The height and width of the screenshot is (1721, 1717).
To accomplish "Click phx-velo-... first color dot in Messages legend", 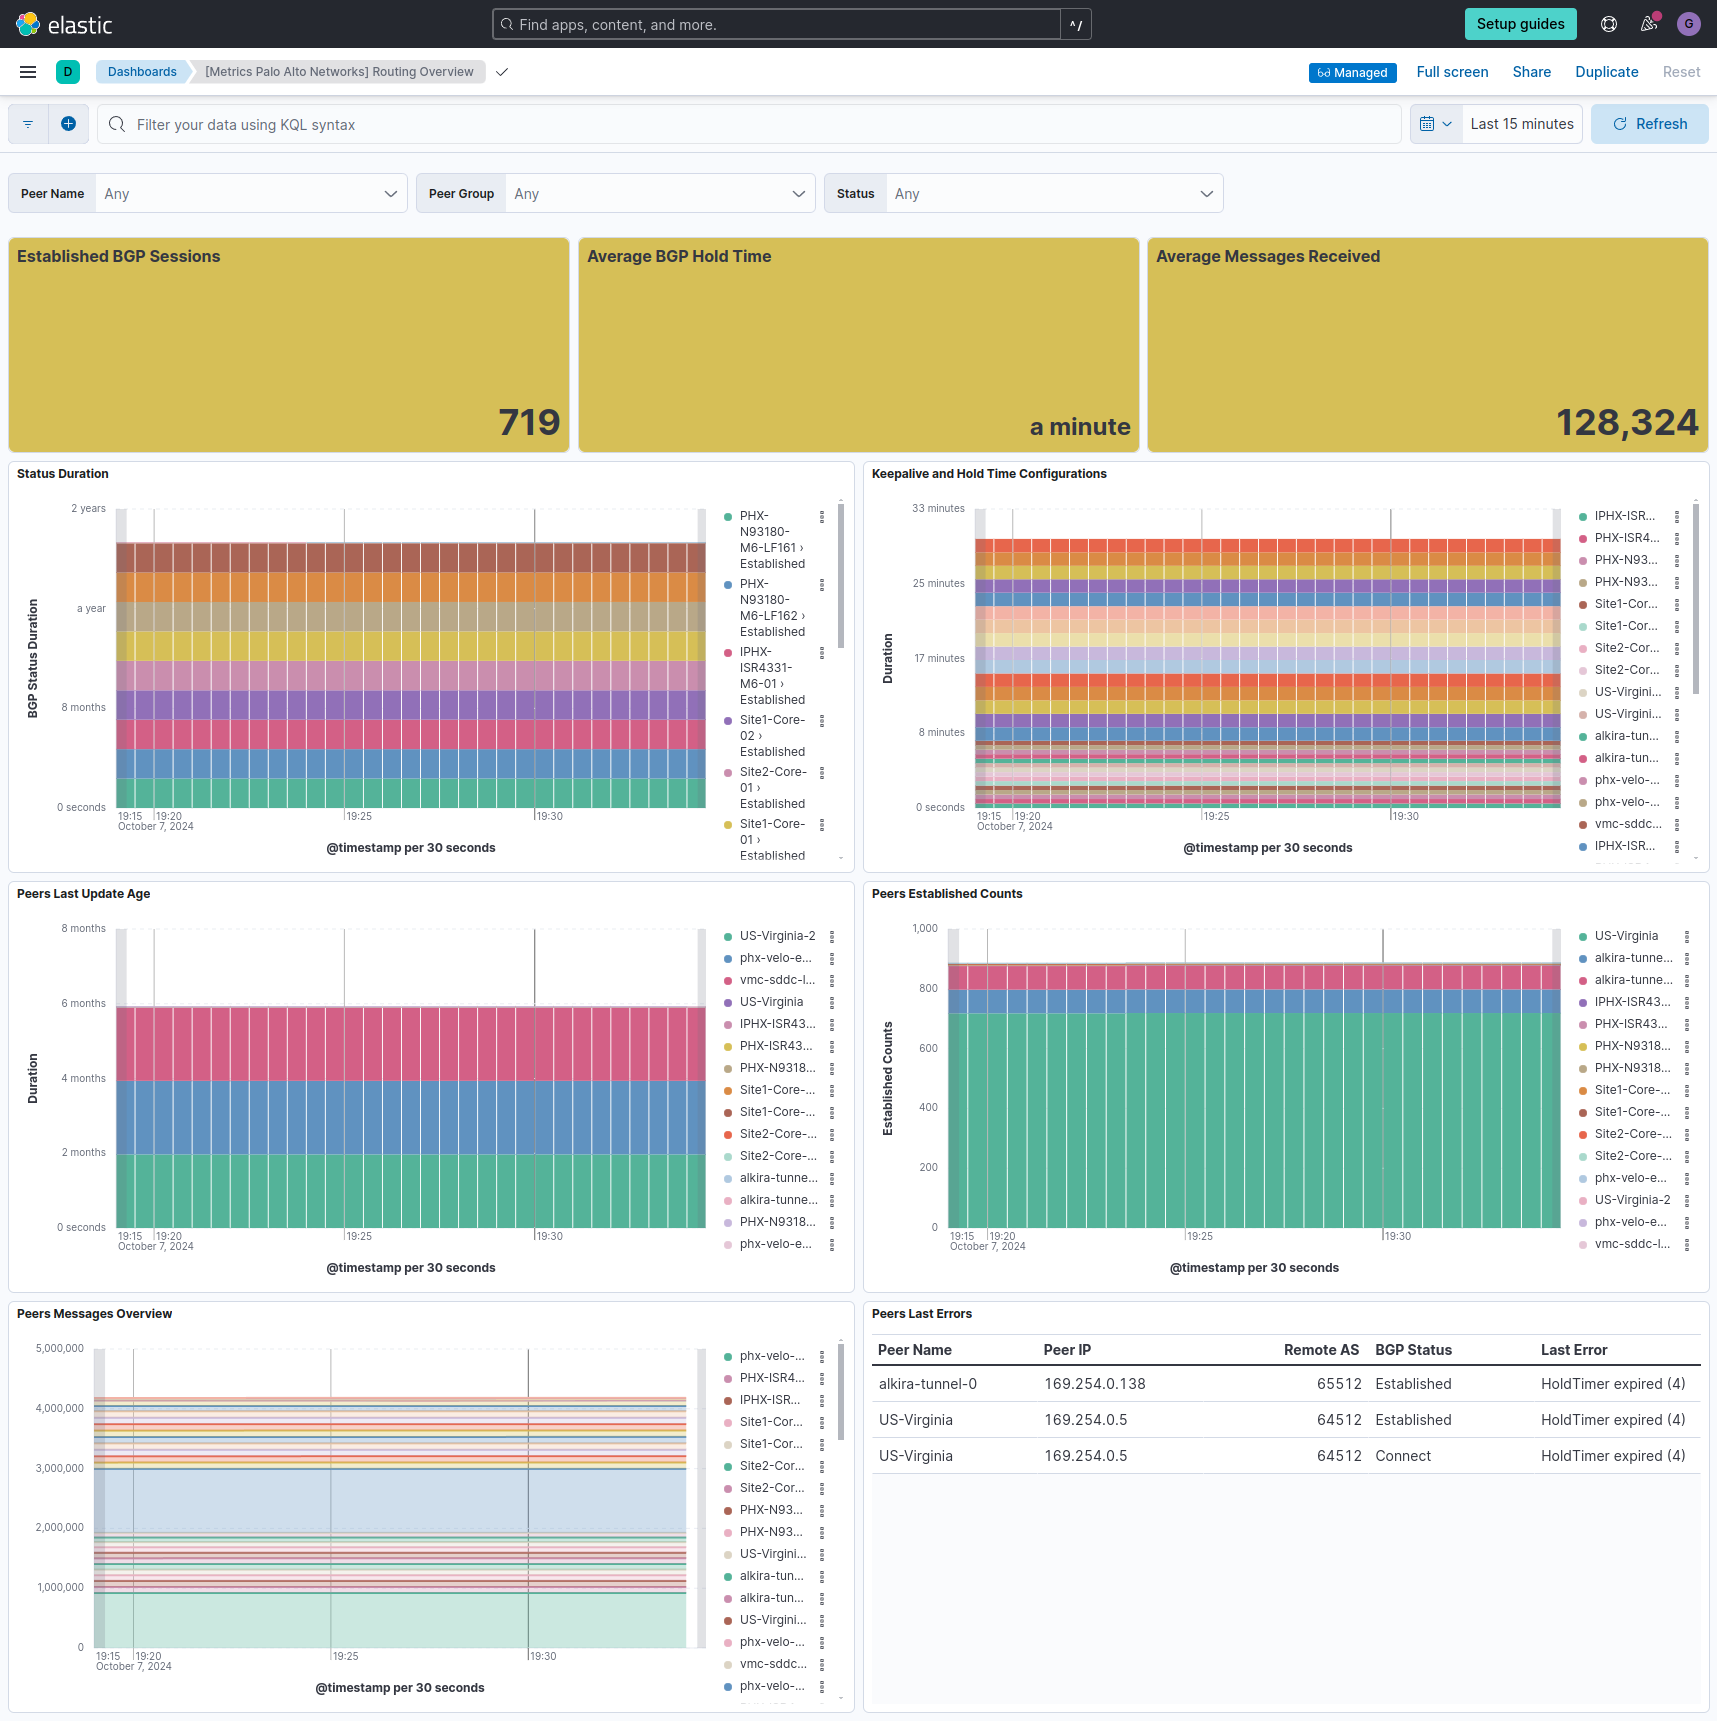I will pyautogui.click(x=728, y=1357).
